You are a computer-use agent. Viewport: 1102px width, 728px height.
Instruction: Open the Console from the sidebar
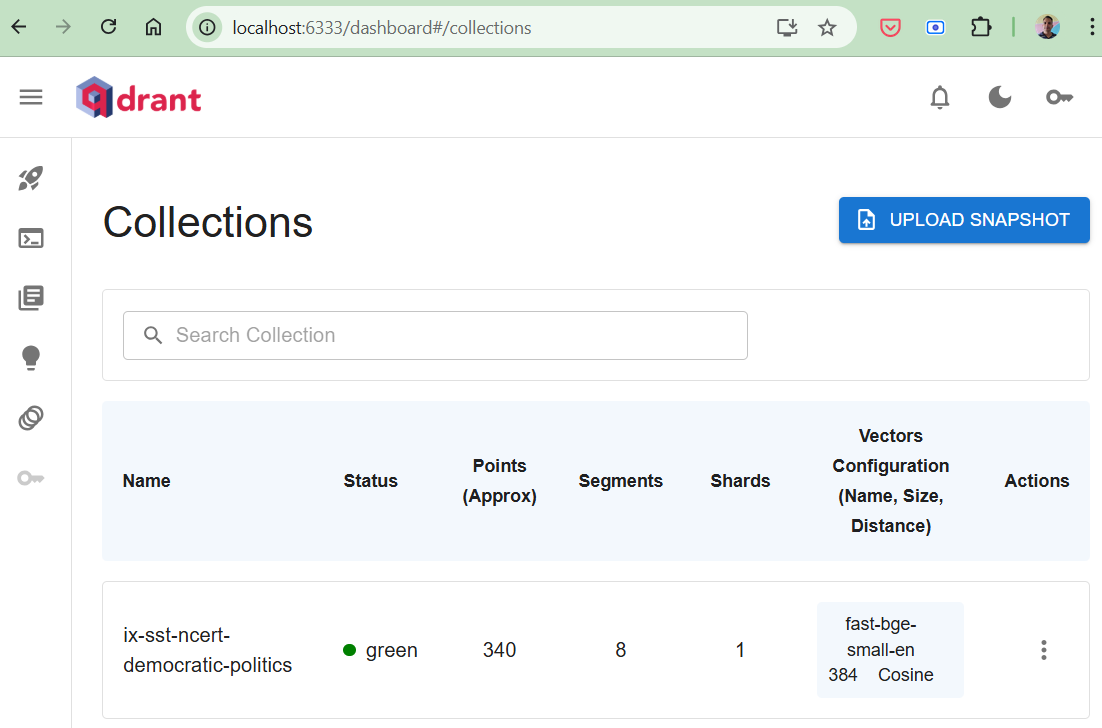31,238
